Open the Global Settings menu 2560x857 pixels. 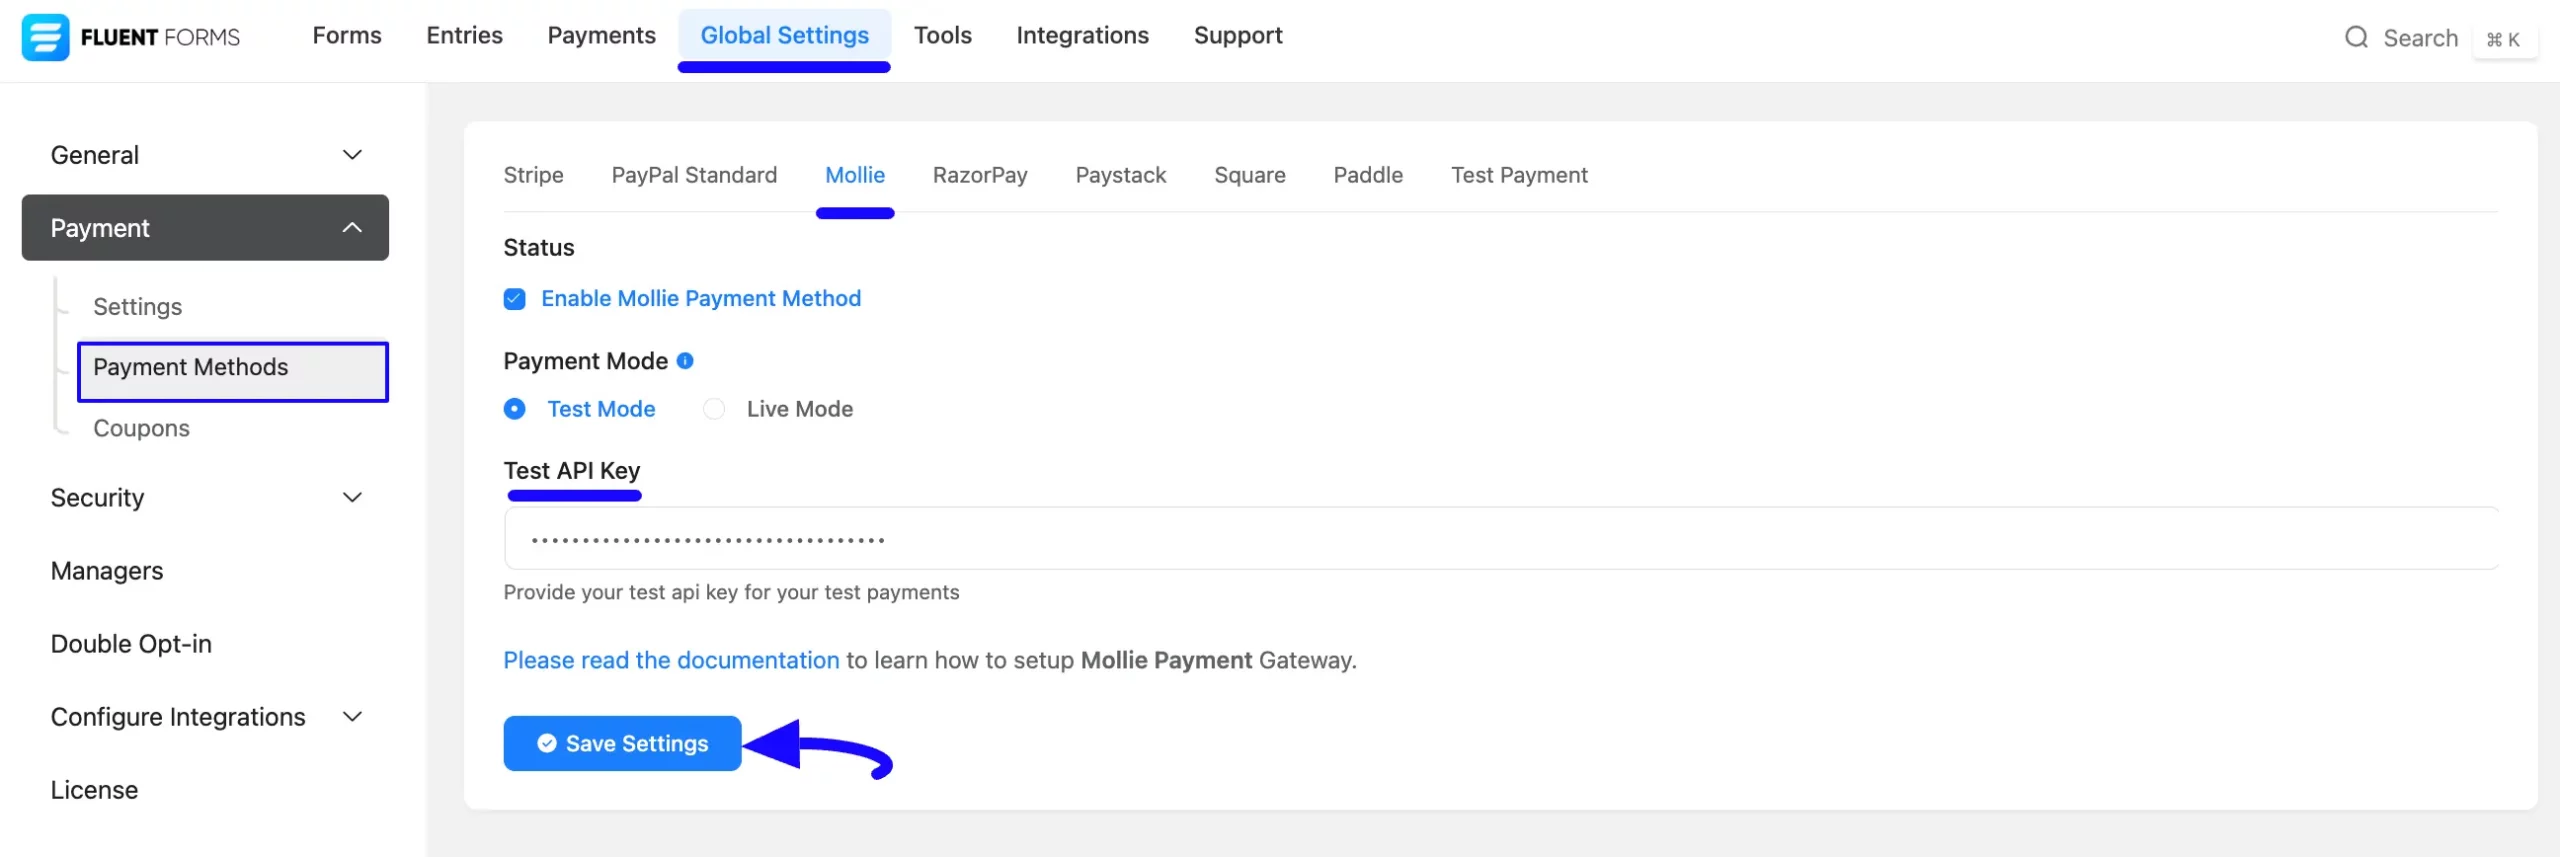tap(785, 36)
